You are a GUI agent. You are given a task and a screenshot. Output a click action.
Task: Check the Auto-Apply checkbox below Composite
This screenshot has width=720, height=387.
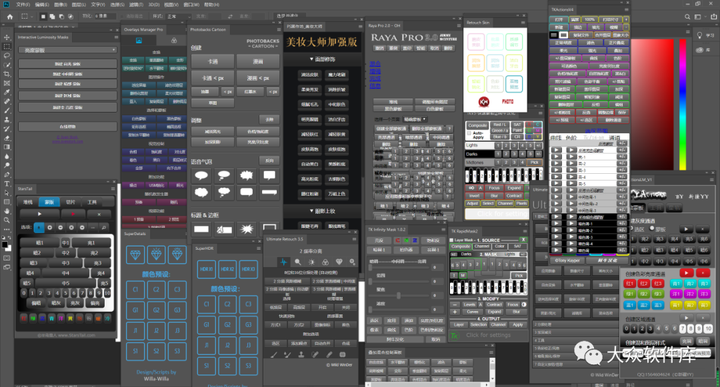pyautogui.click(x=469, y=133)
